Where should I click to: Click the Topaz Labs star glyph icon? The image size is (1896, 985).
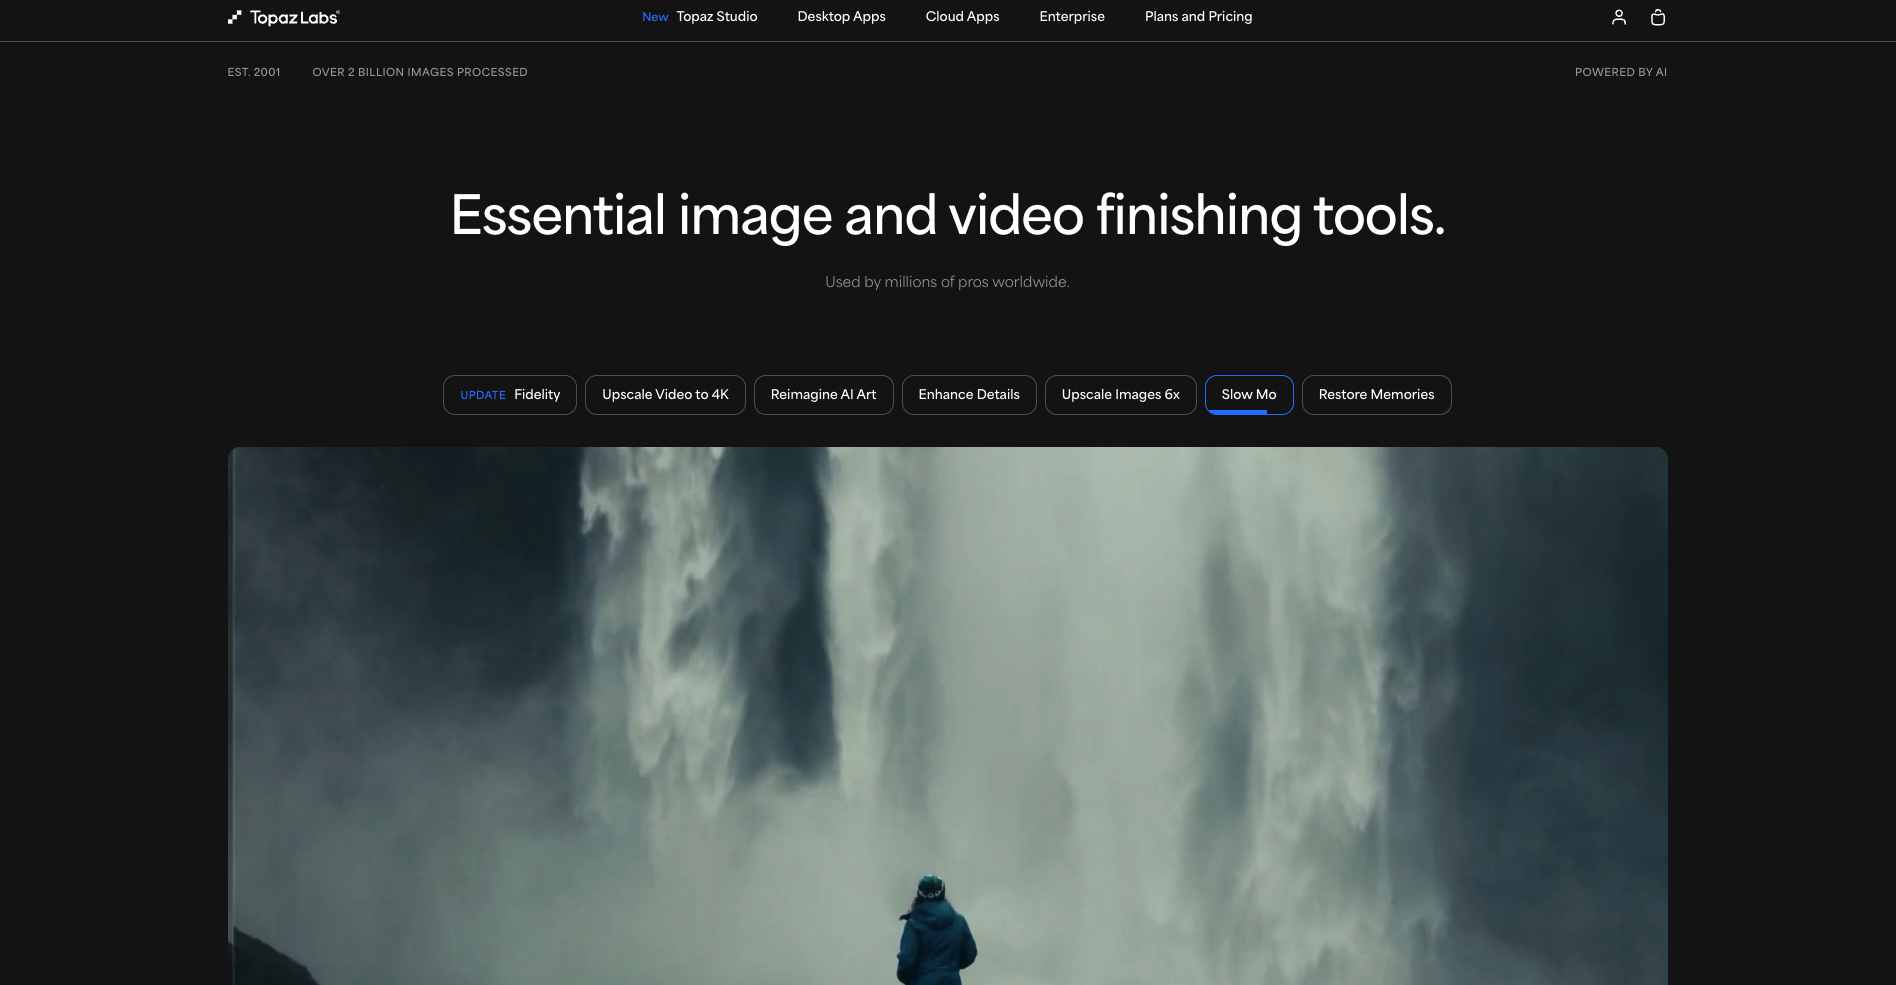[233, 17]
